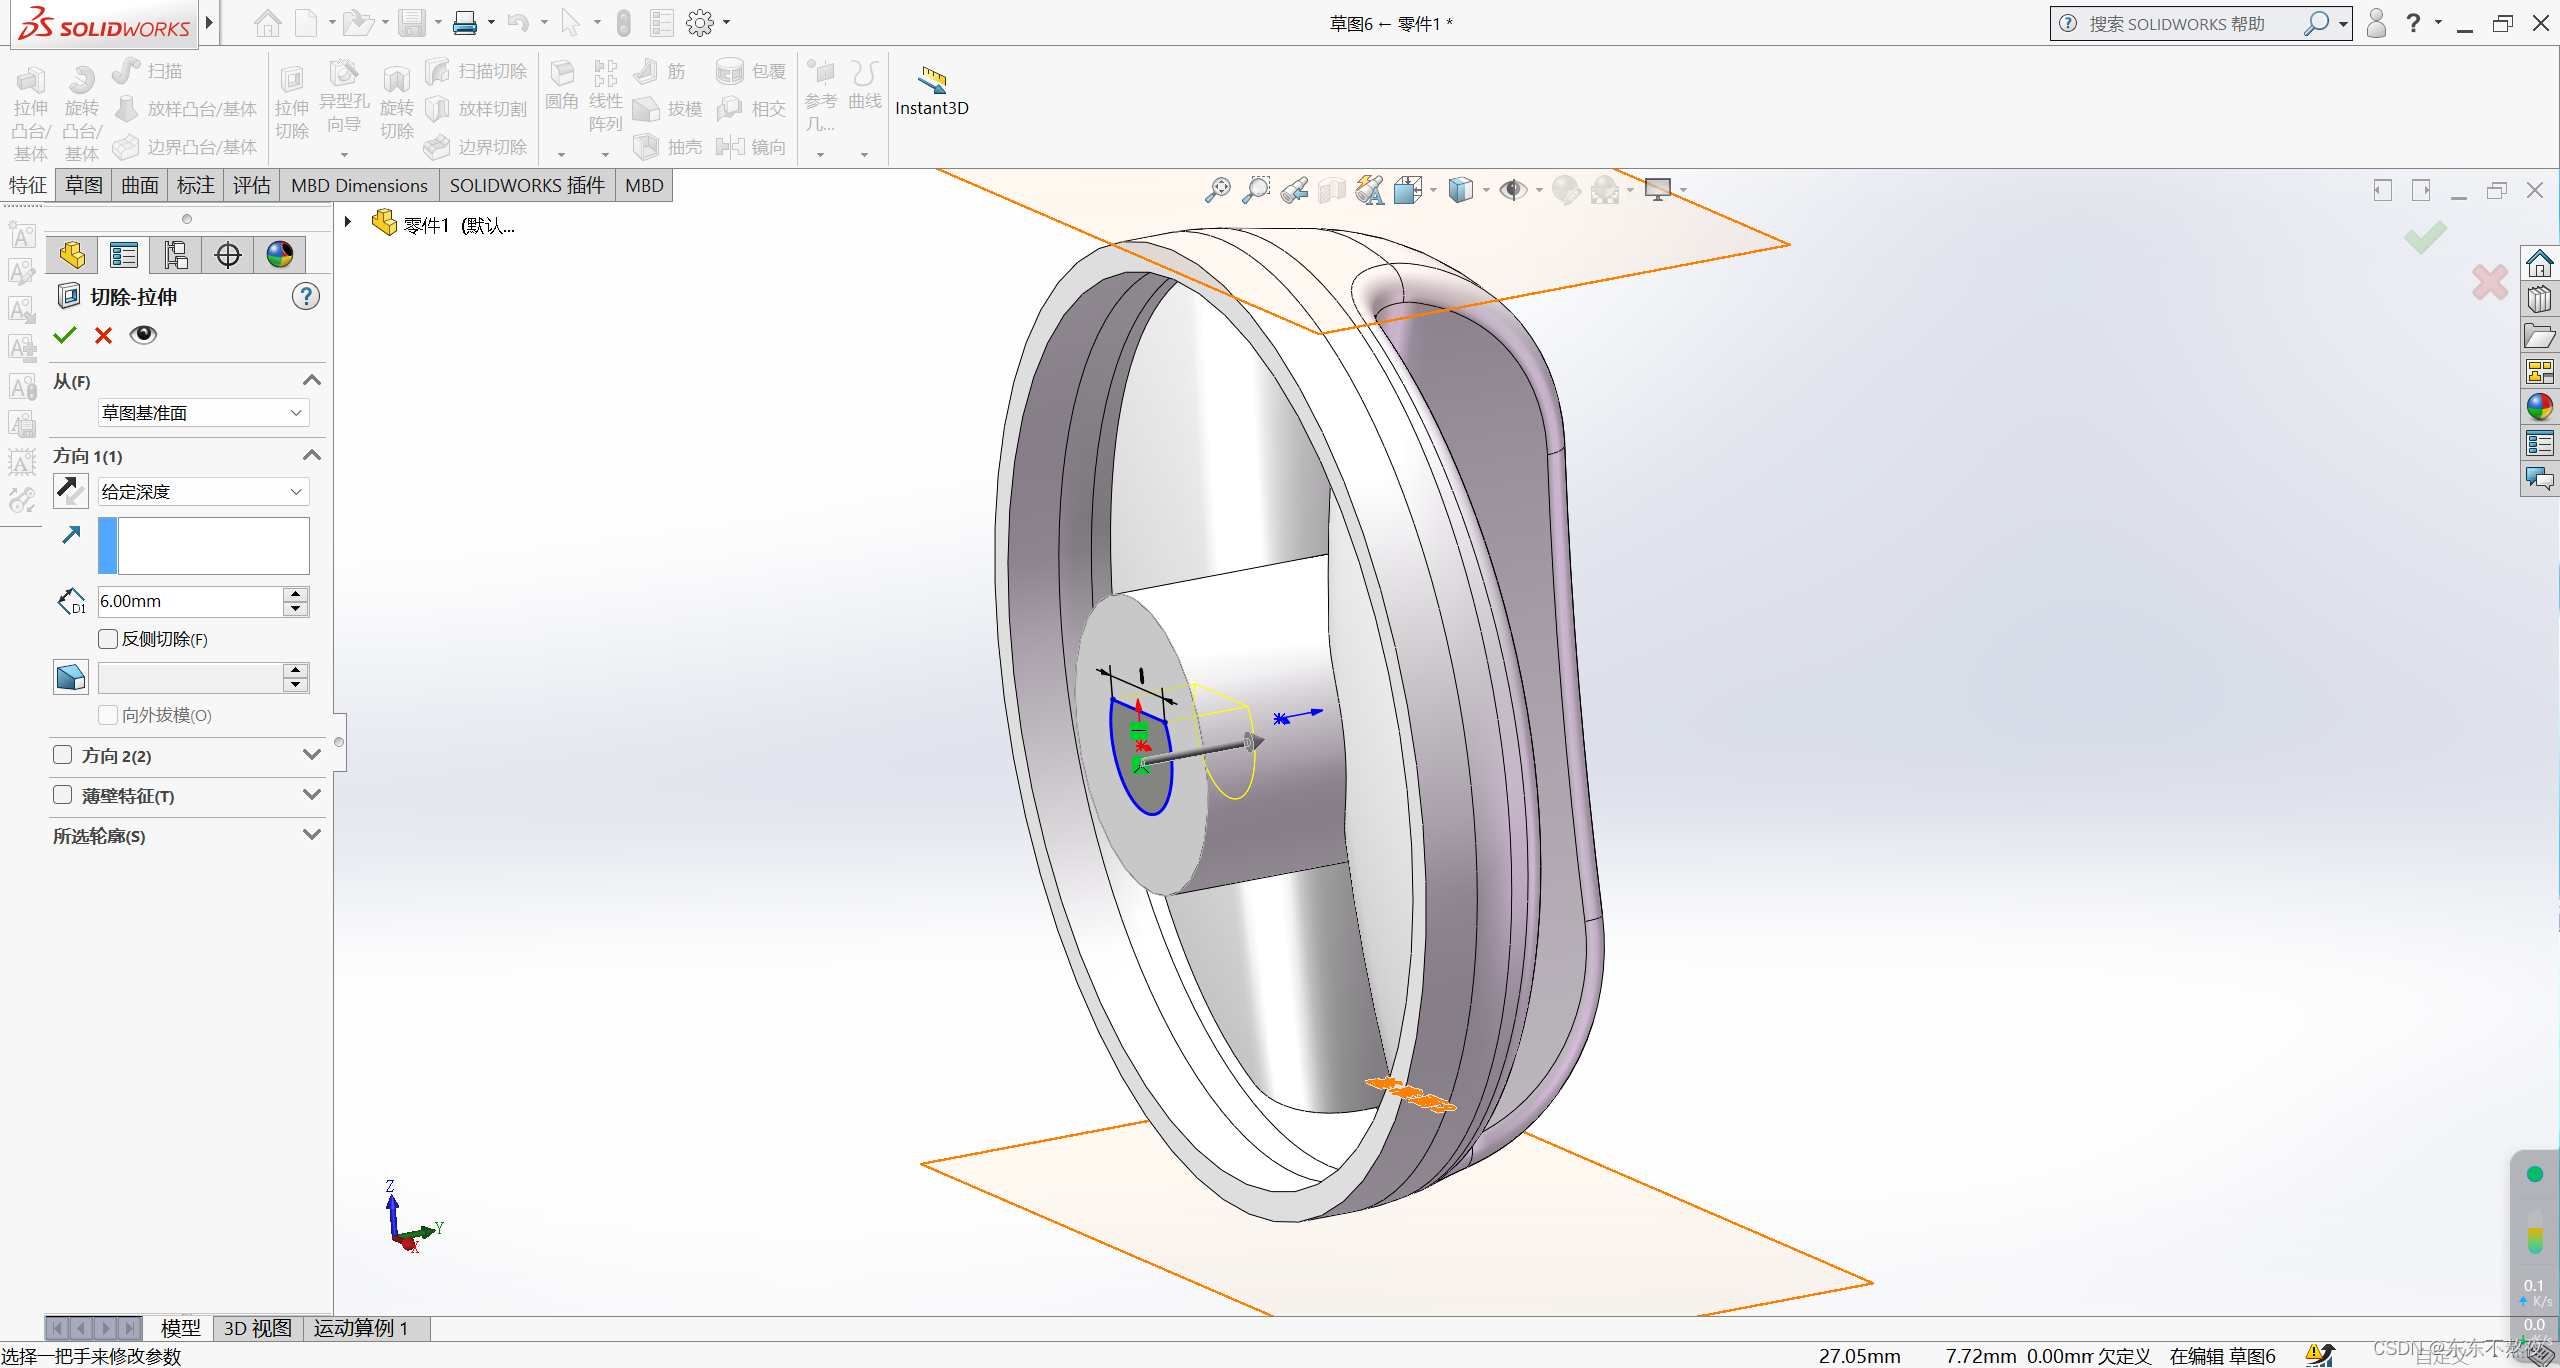2560x1368 pixels.
Task: Click the 6.00mm depth input field
Action: 191,601
